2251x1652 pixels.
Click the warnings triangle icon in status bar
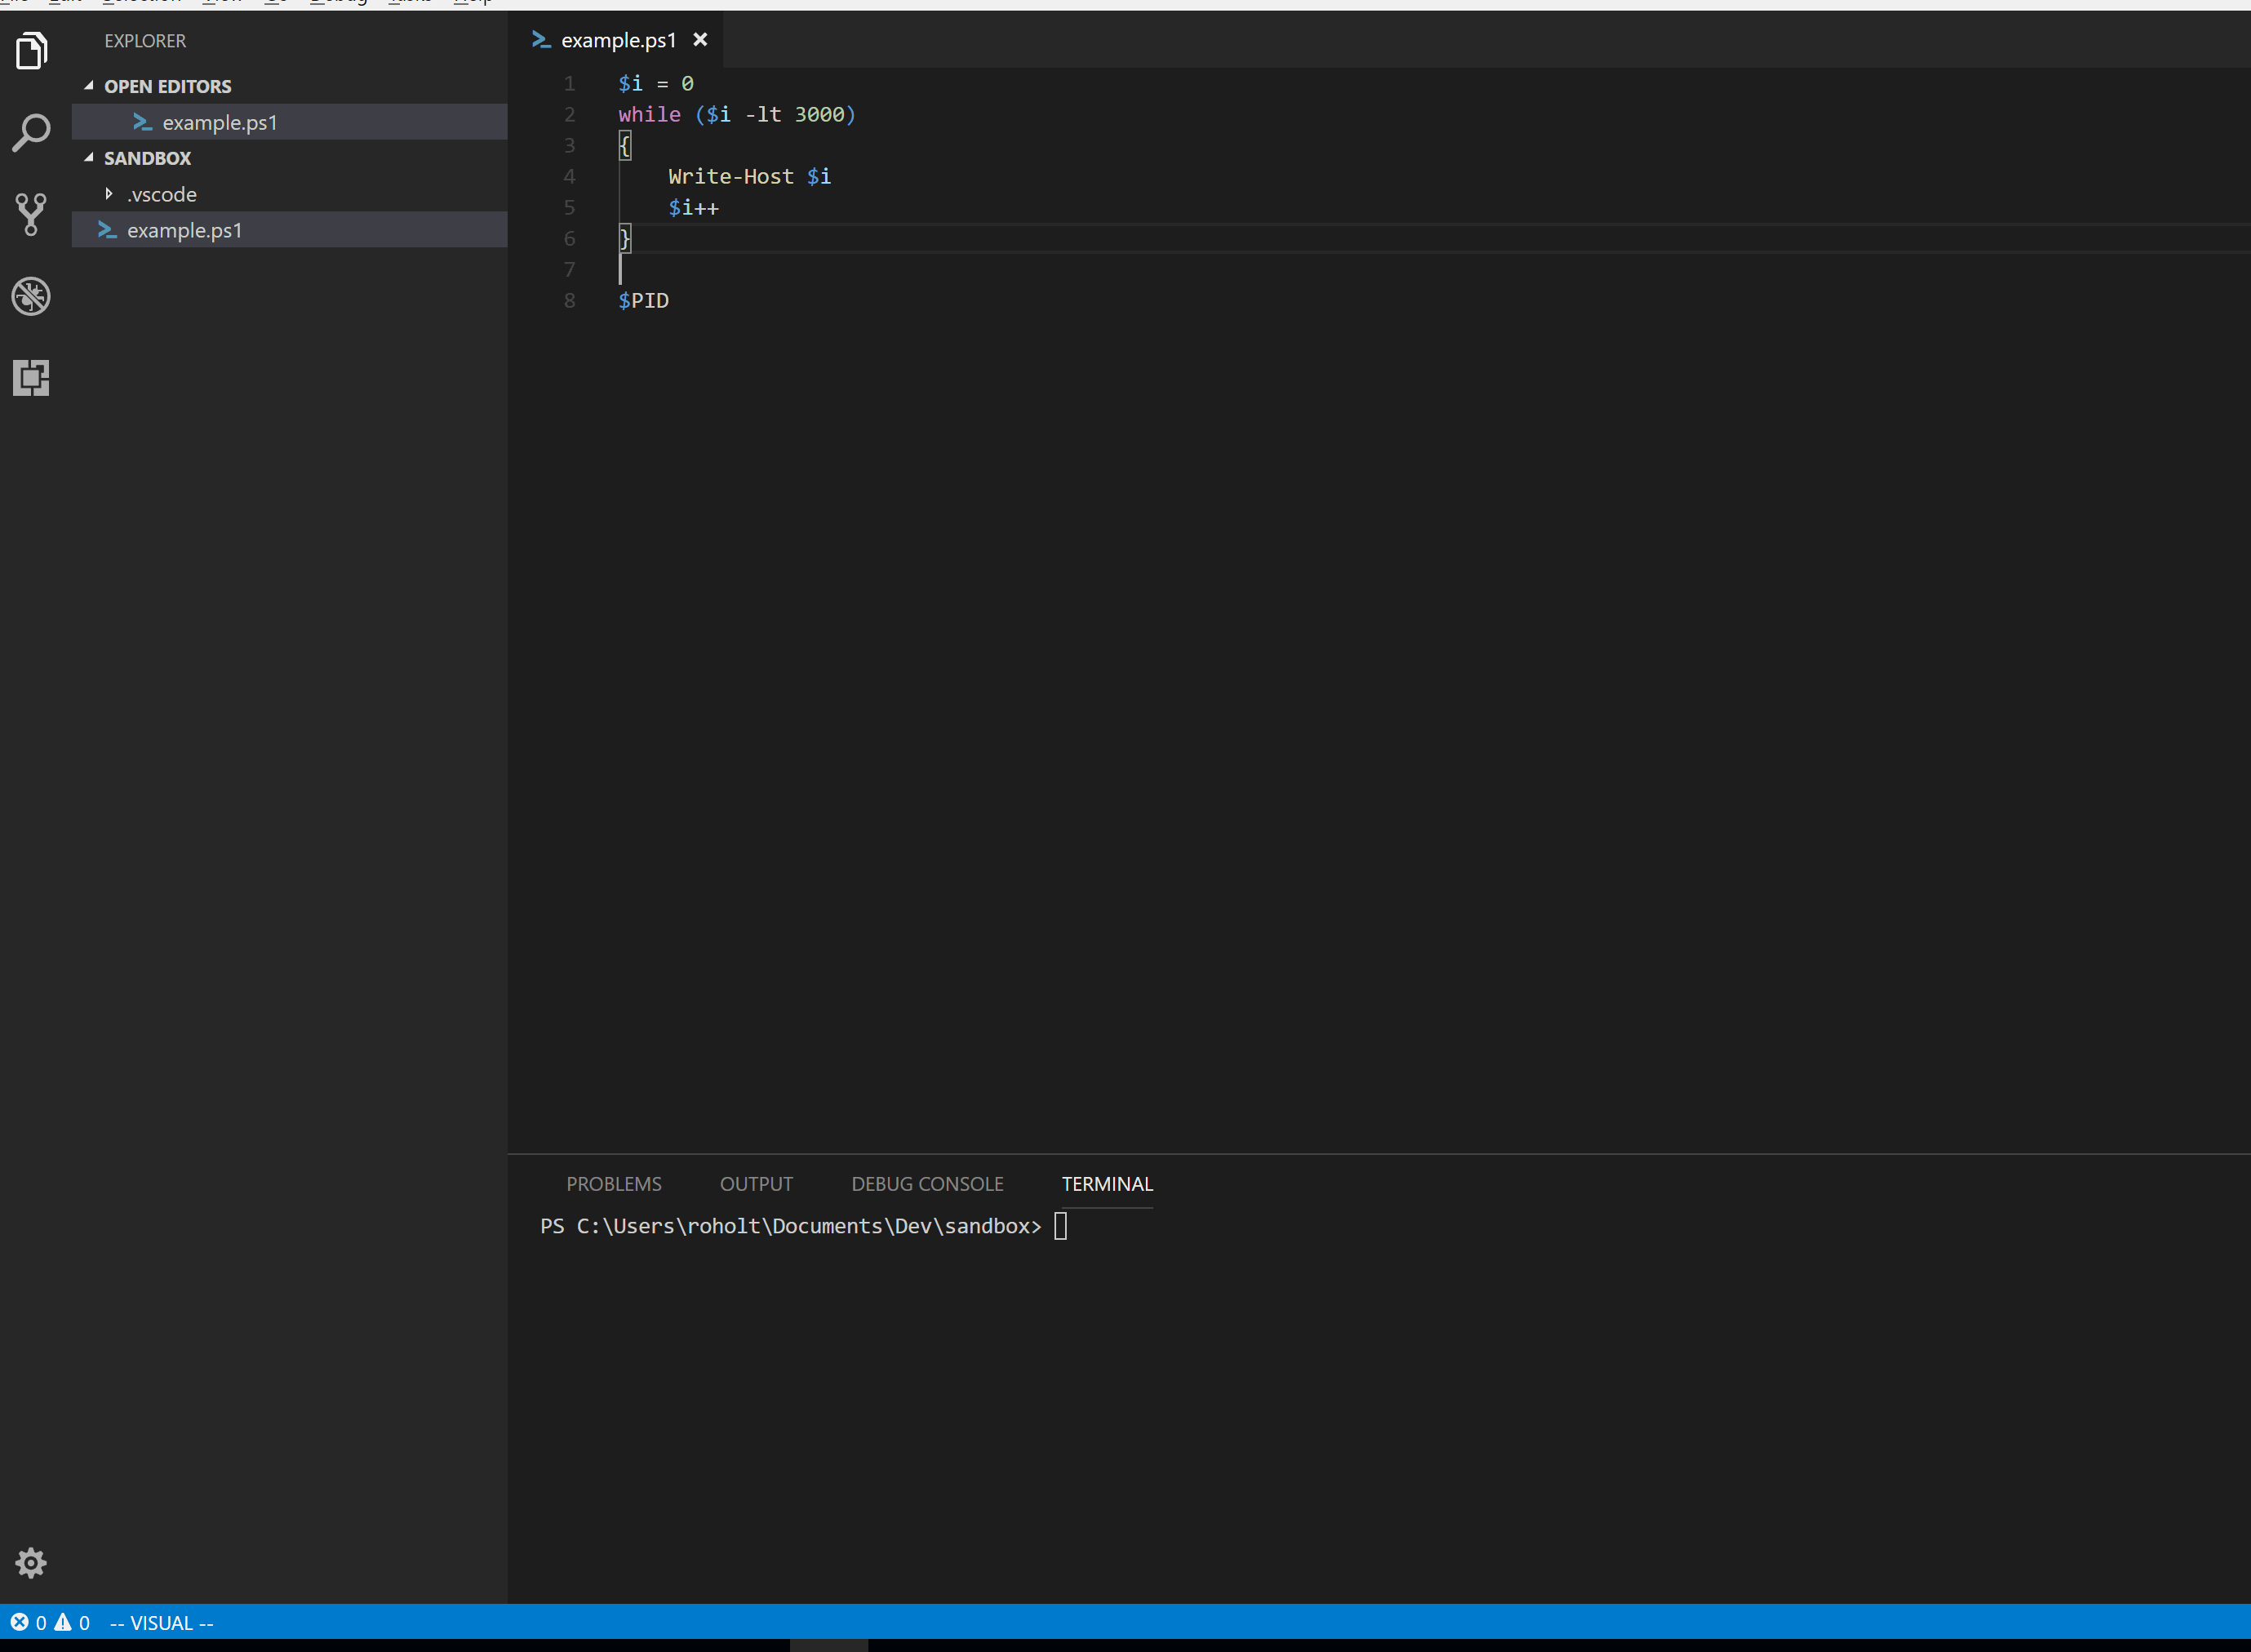(x=63, y=1622)
